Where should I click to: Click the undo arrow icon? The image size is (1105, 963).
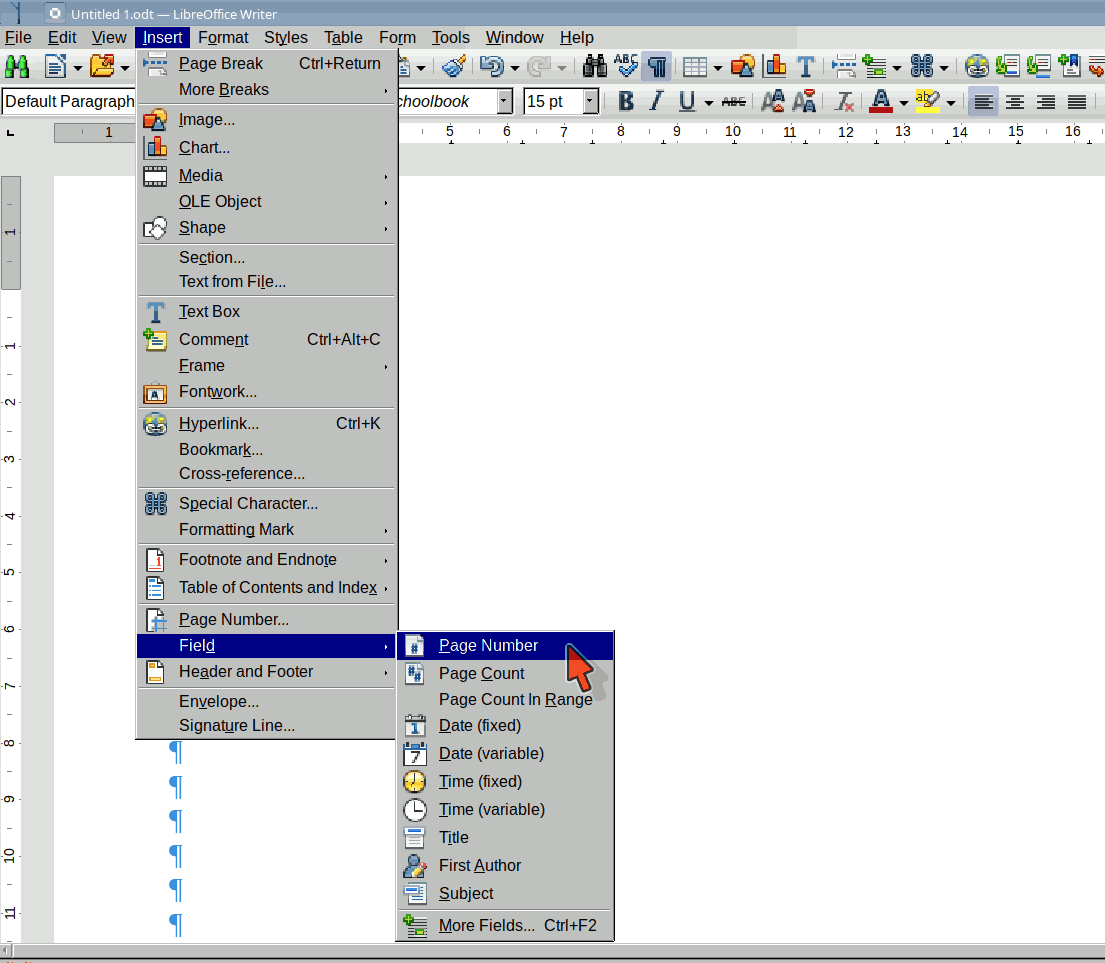point(490,67)
